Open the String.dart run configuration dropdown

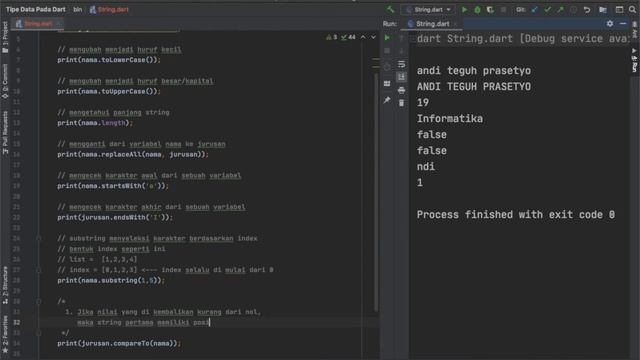pyautogui.click(x=428, y=9)
